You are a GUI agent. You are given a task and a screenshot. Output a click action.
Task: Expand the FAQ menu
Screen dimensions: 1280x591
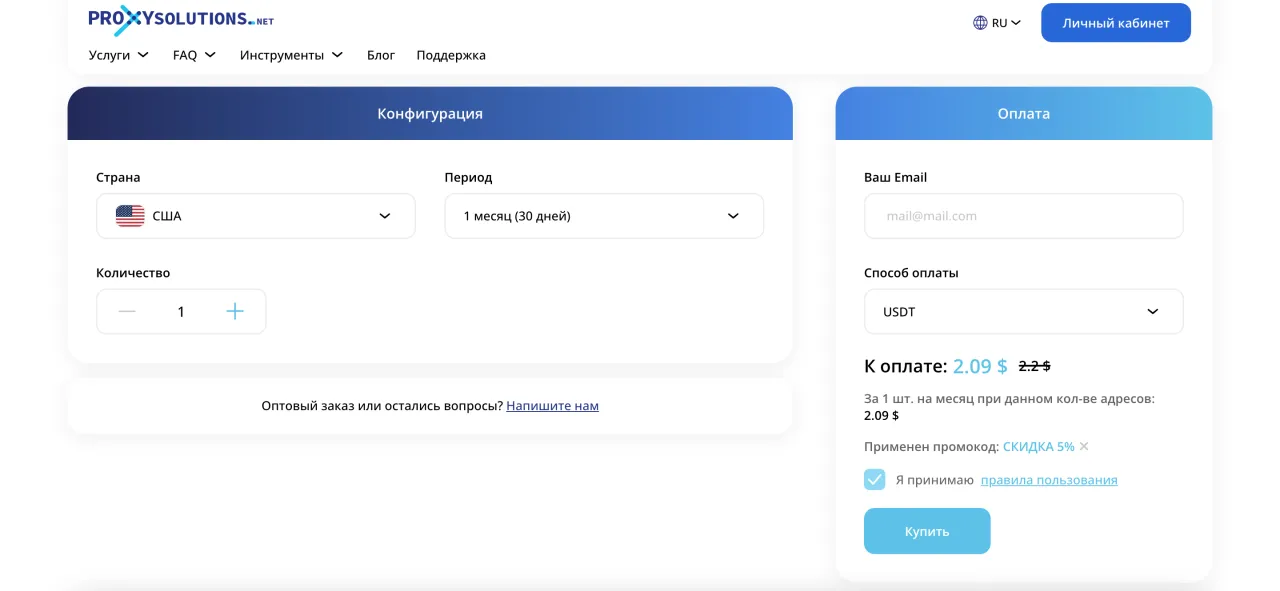[194, 55]
